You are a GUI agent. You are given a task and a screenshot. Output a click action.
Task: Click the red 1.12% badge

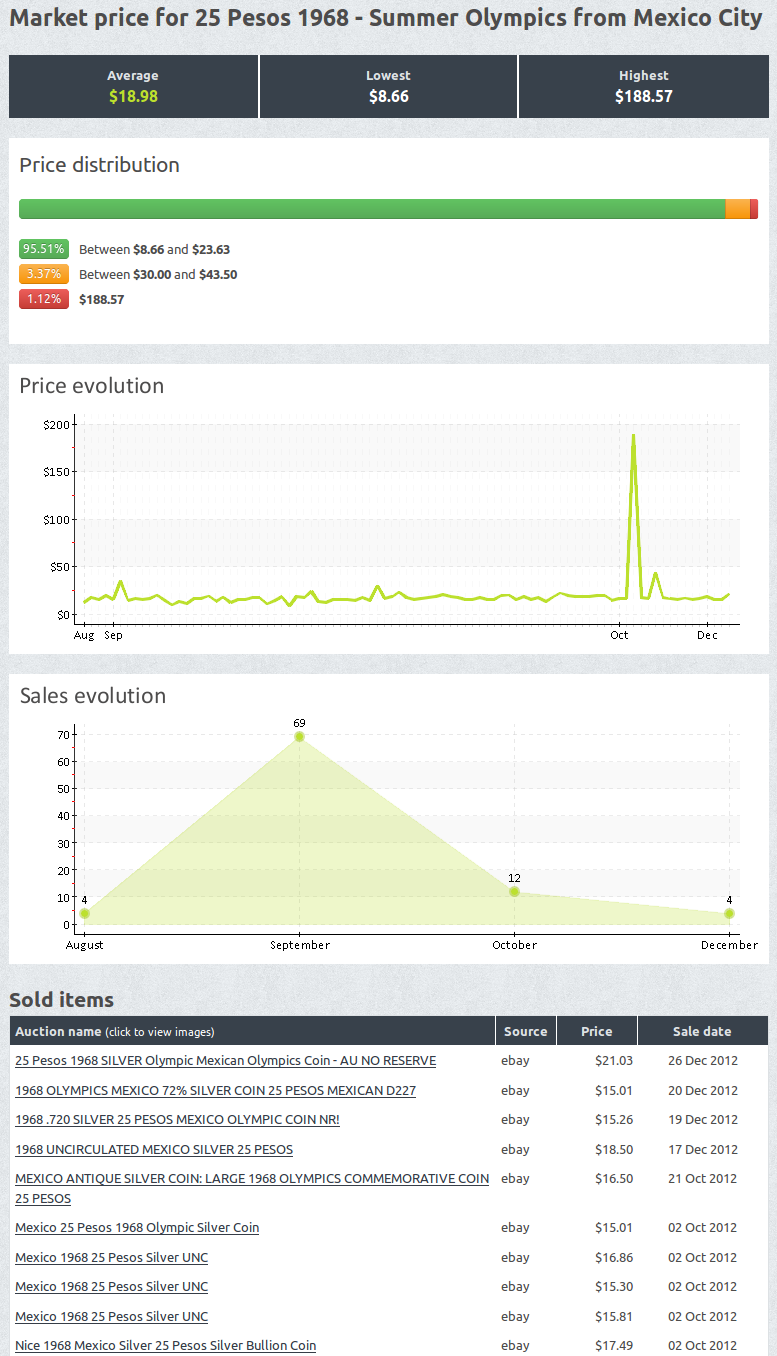[x=44, y=299]
